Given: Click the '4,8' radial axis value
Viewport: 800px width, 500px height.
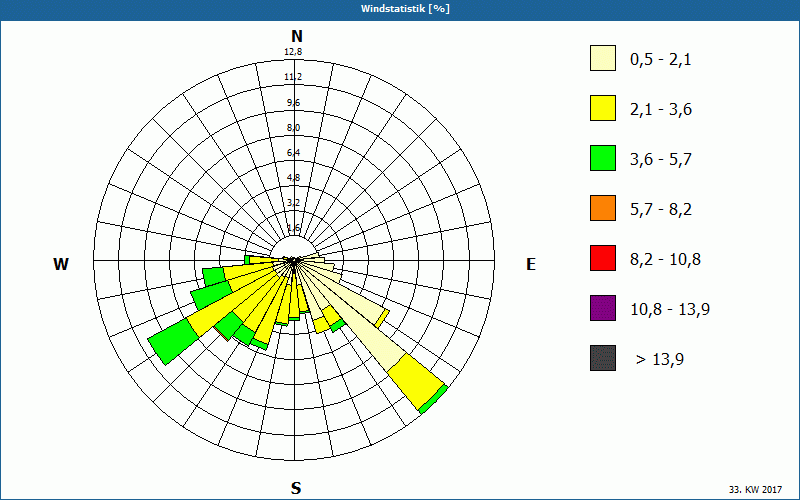Looking at the screenshot, I should coord(293,178).
